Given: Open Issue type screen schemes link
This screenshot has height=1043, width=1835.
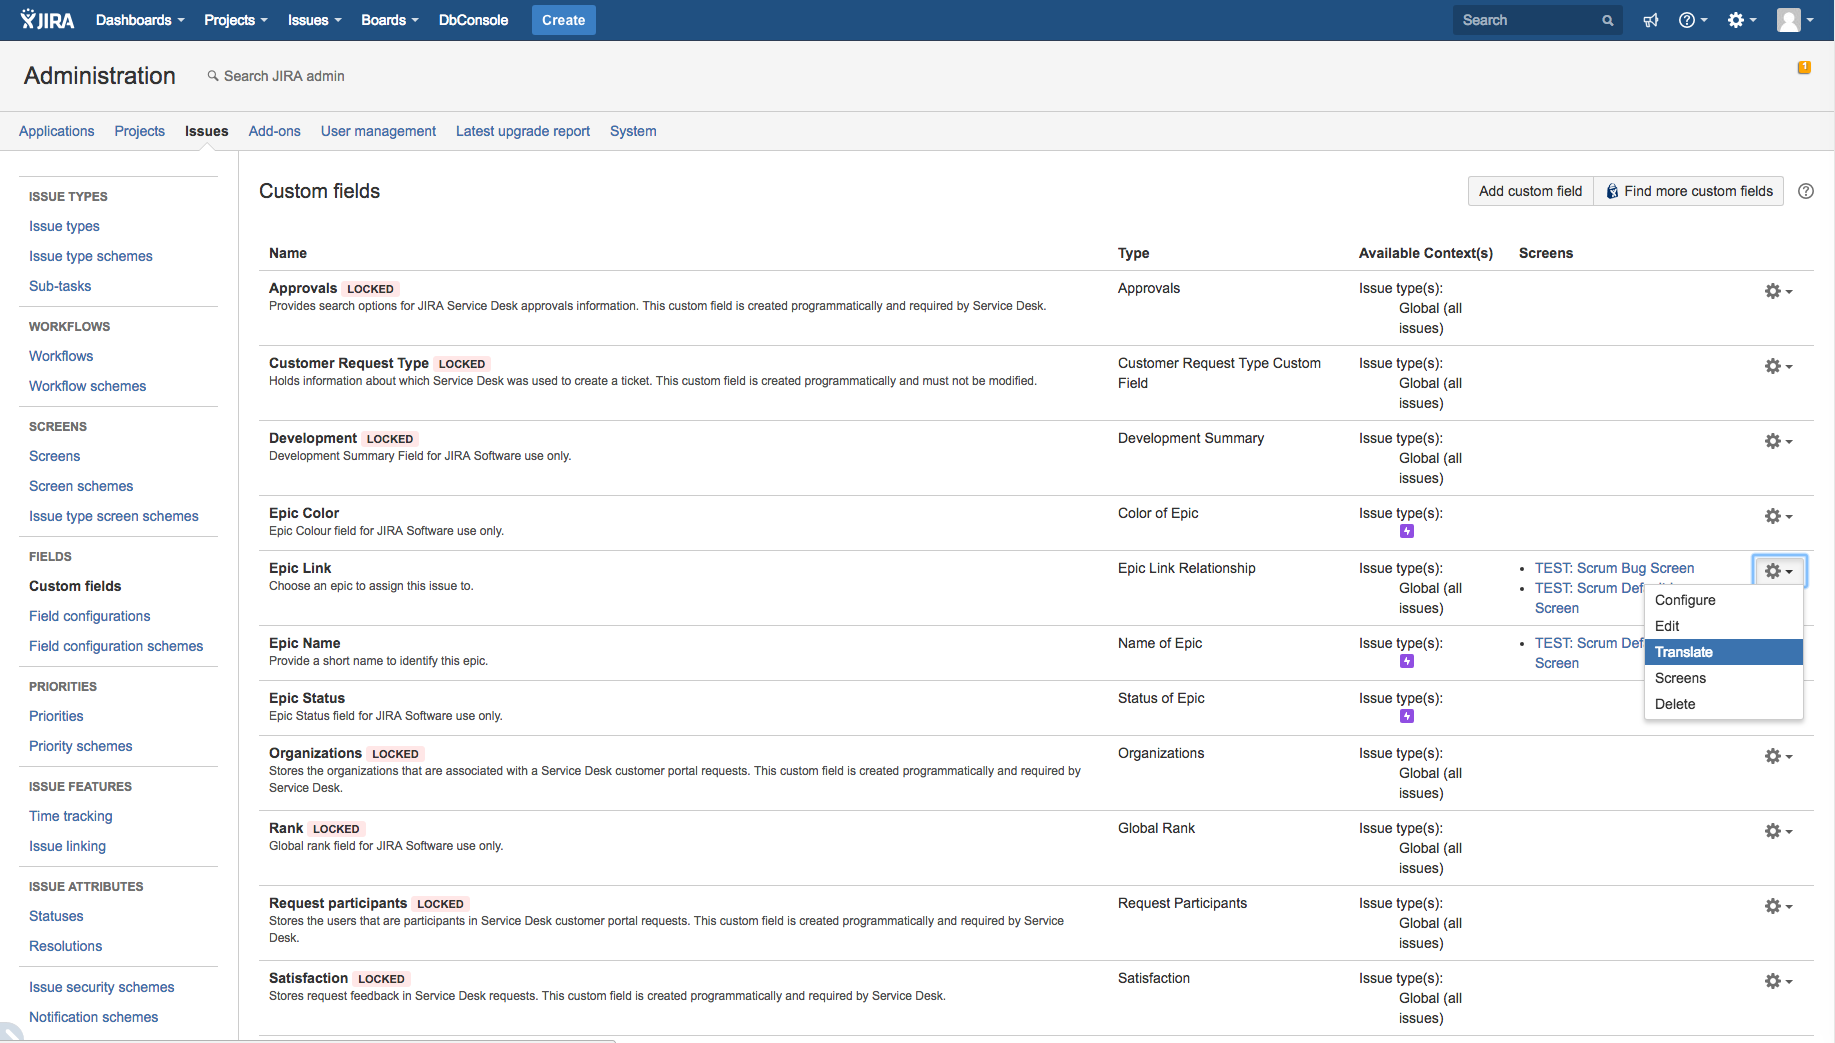Looking at the screenshot, I should (x=114, y=516).
